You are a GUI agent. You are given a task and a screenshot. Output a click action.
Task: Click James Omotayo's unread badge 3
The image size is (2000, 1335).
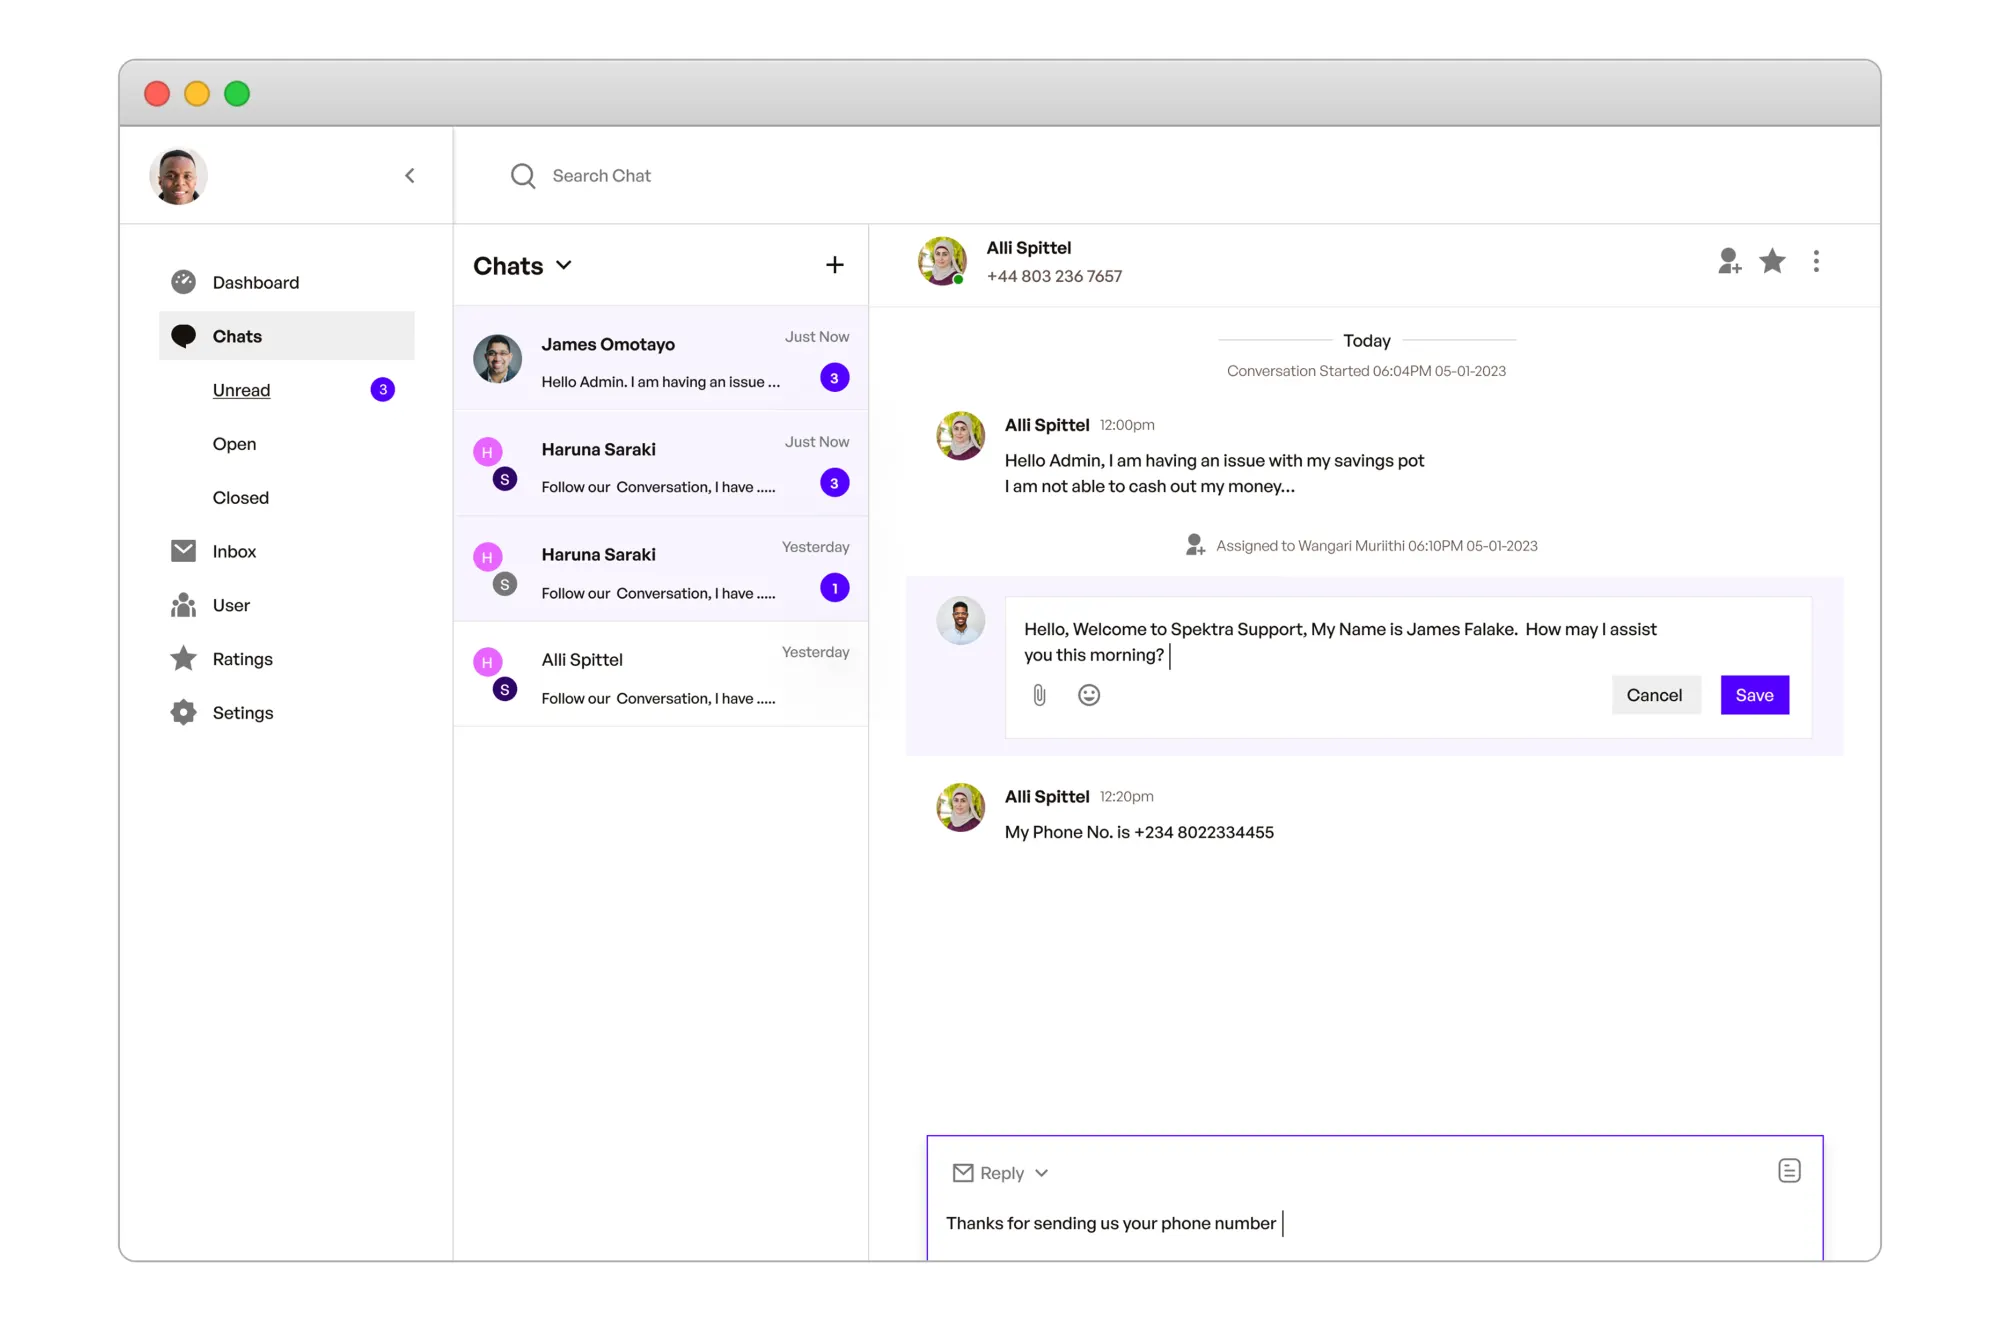[835, 378]
